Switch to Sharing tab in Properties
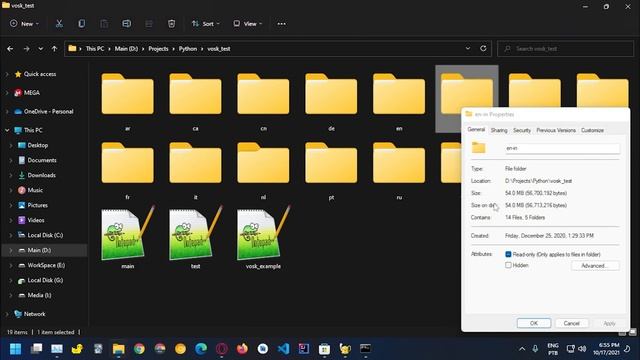640x360 pixels. [x=499, y=130]
